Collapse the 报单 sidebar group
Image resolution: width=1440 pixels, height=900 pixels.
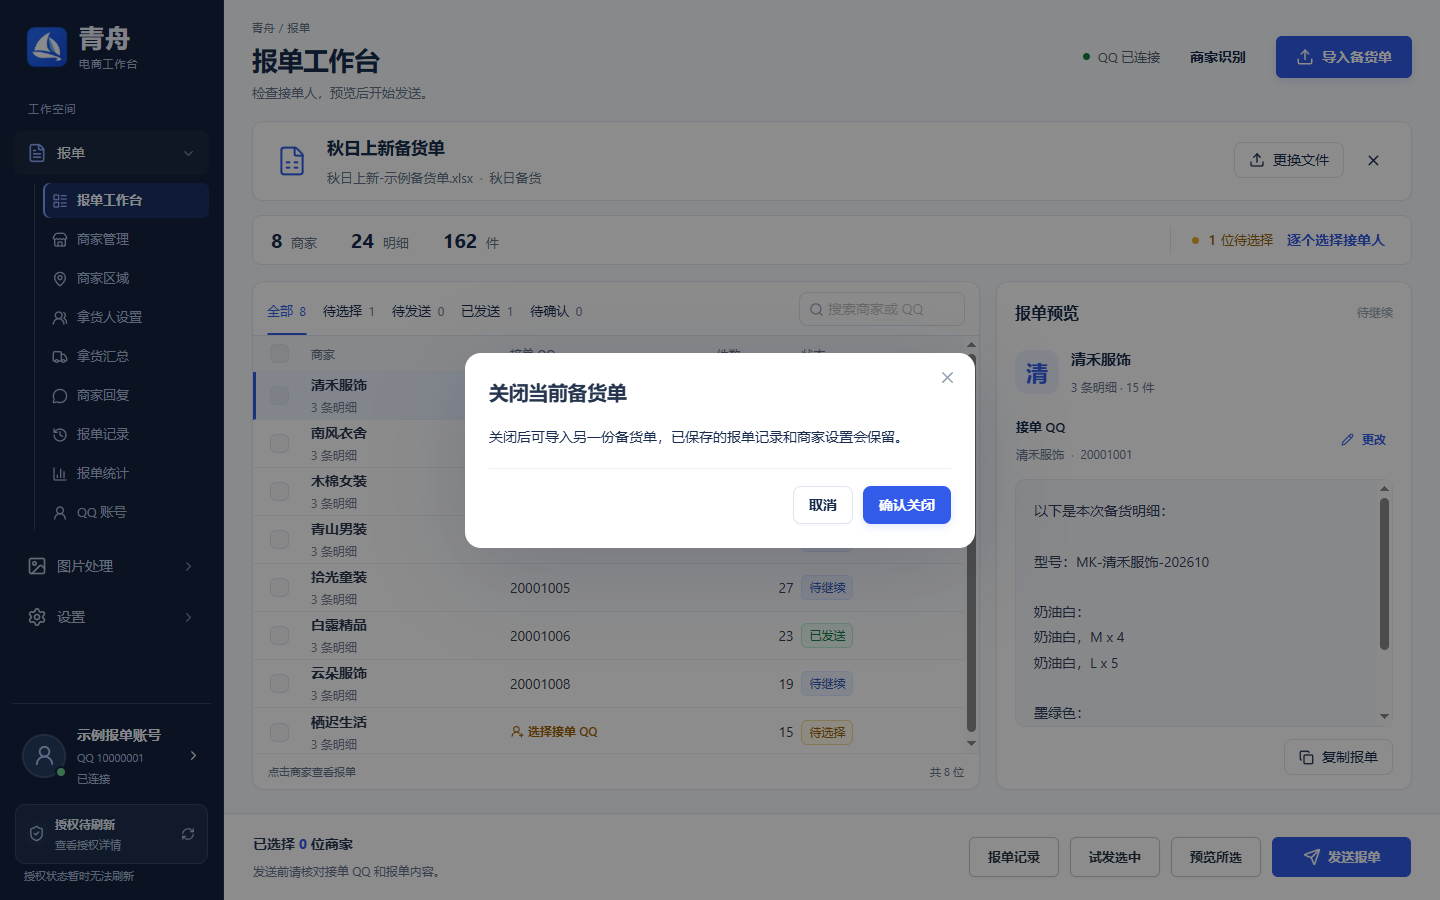point(112,153)
